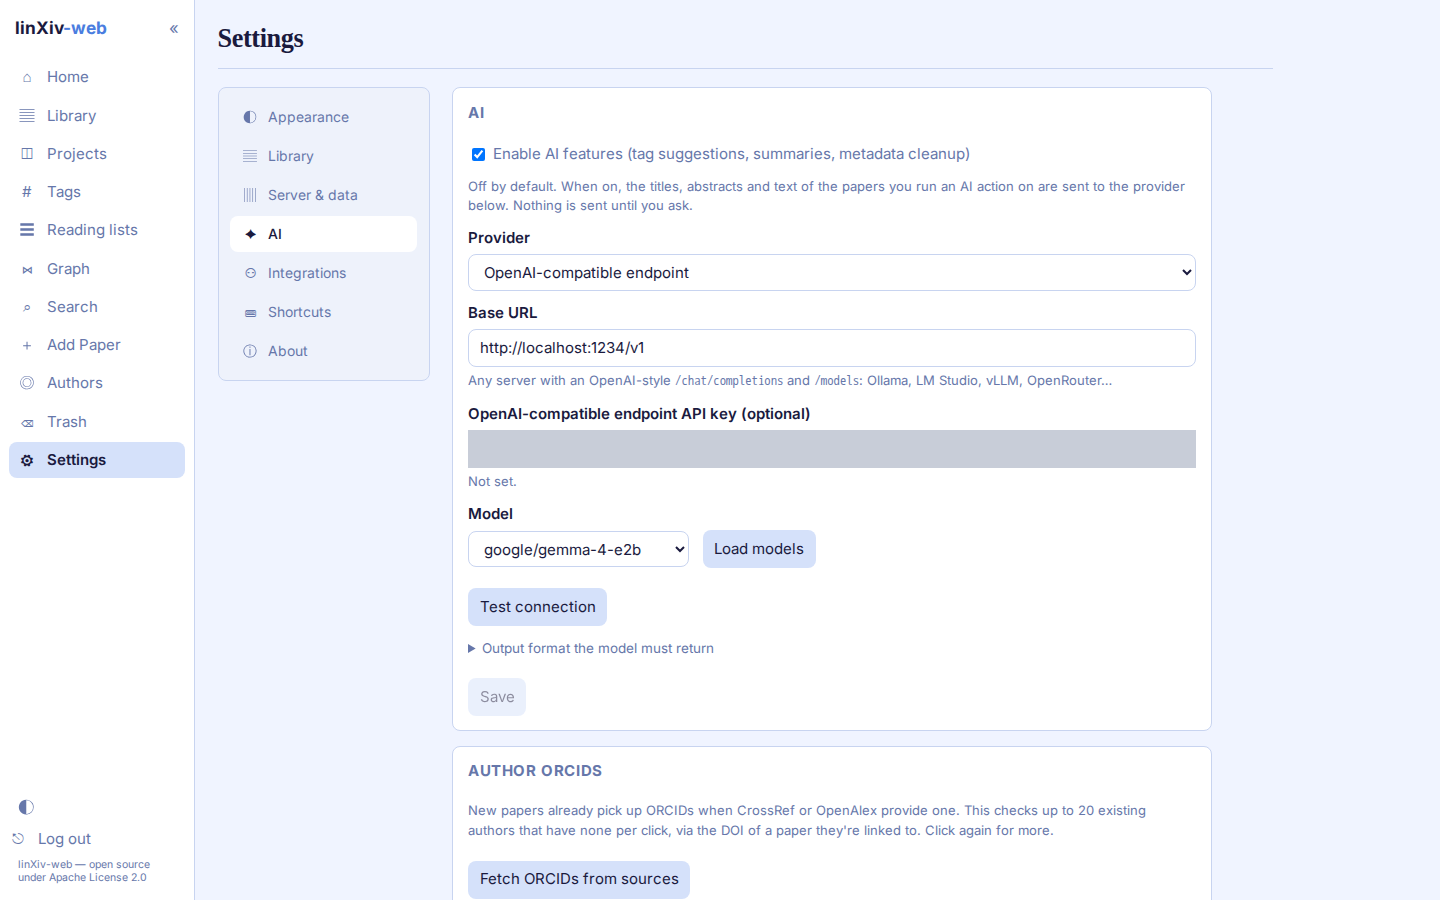Screen dimensions: 1440x900
Task: Open the Provider dropdown
Action: click(x=832, y=273)
